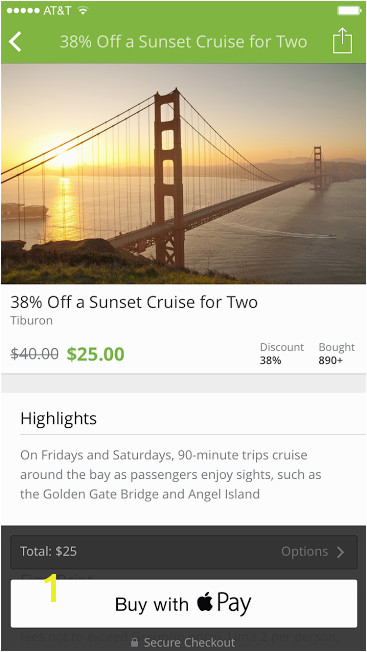Expand the Options chevron arrow

340,552
